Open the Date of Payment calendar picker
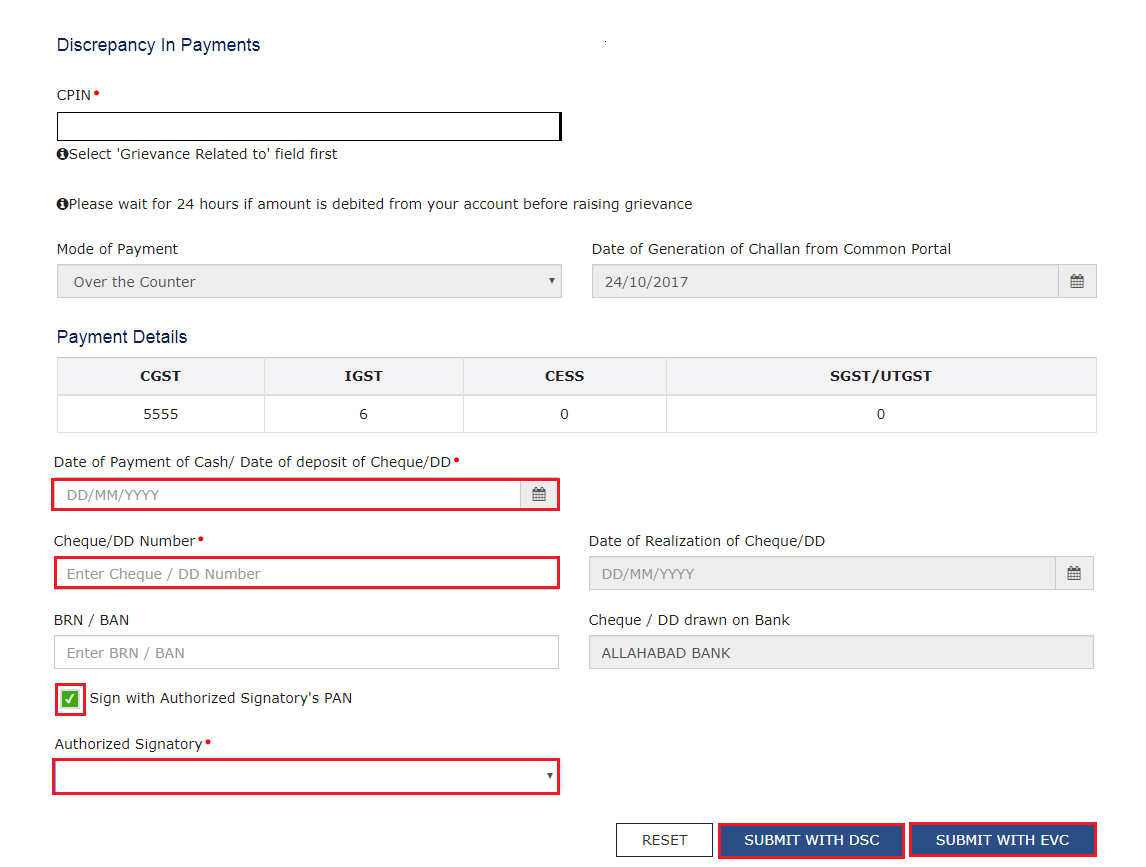 click(538, 493)
